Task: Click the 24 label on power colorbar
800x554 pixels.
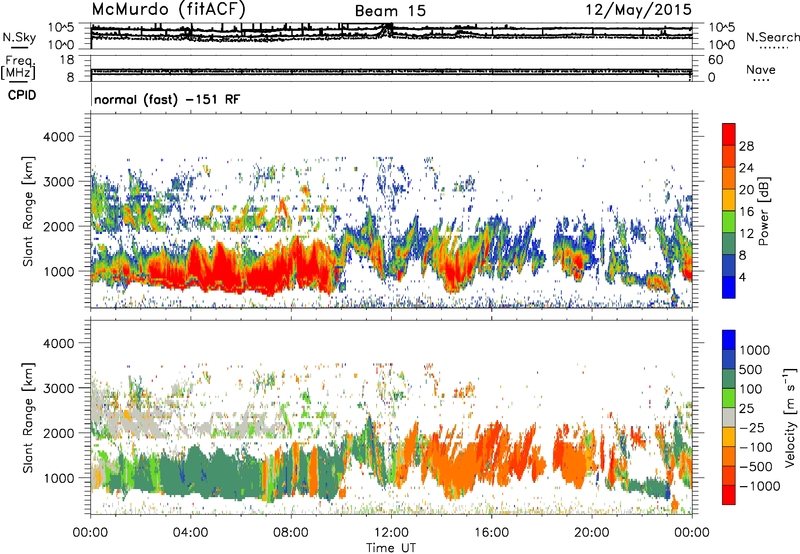Action: tap(746, 168)
